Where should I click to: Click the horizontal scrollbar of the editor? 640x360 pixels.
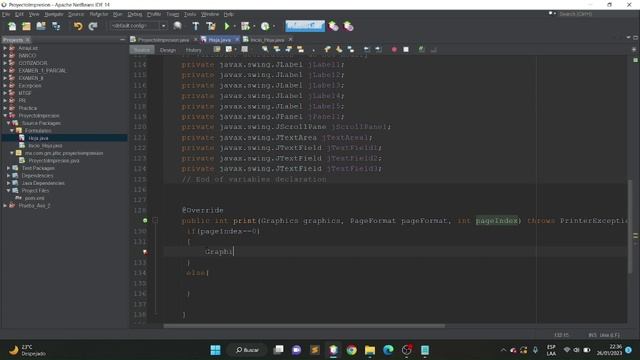pyautogui.click(x=304, y=326)
